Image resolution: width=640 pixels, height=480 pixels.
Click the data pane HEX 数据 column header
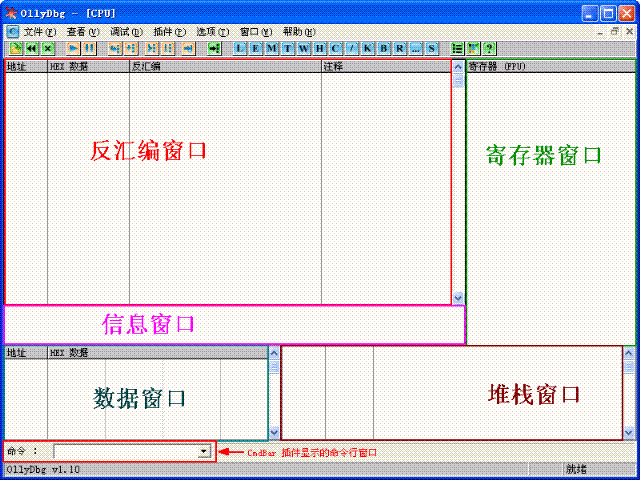click(158, 353)
